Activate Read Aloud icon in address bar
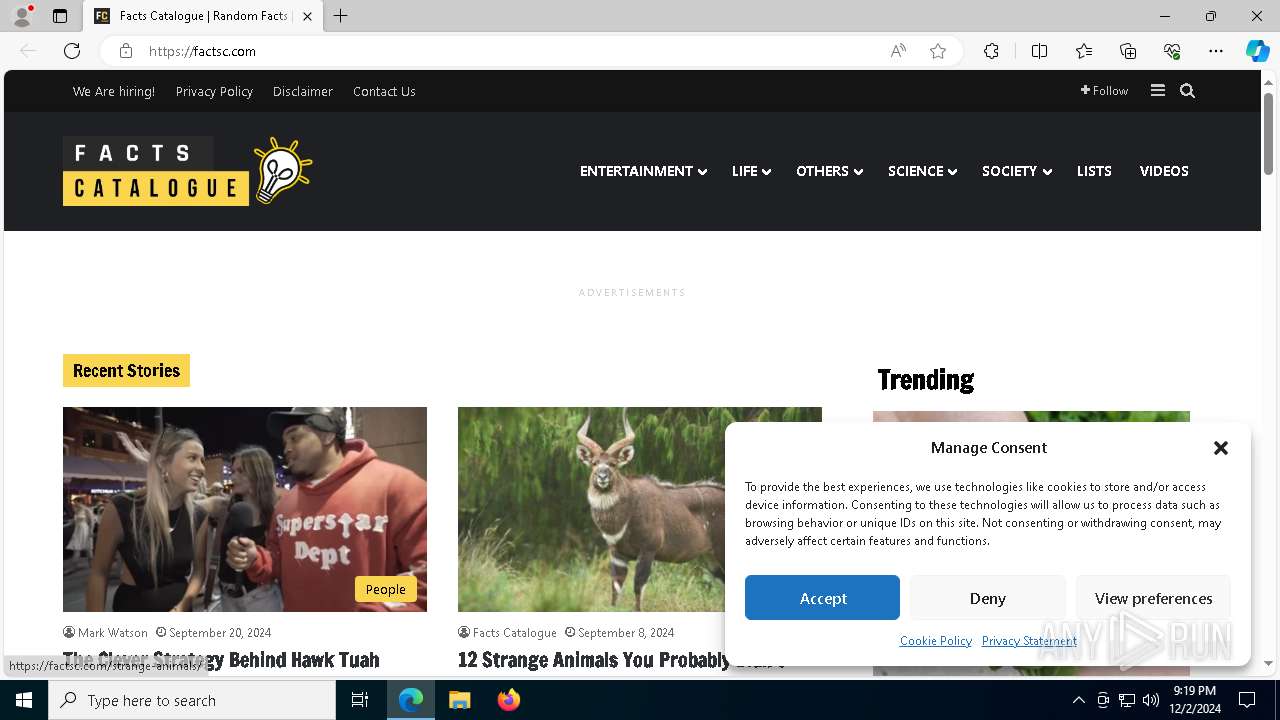The image size is (1280, 720). (898, 51)
